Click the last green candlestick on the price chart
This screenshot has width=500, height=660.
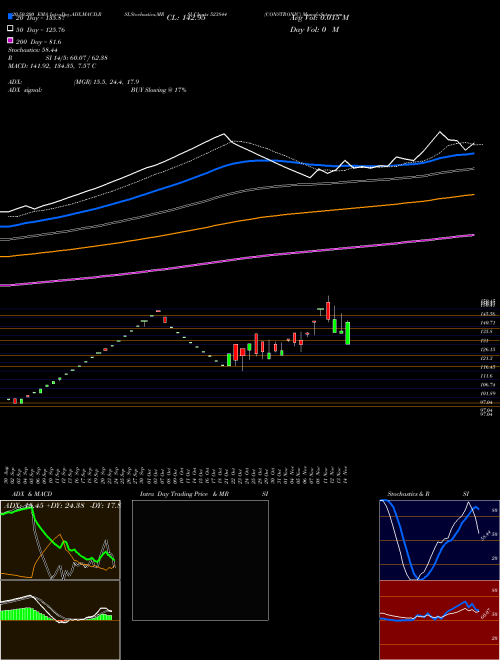(x=348, y=333)
